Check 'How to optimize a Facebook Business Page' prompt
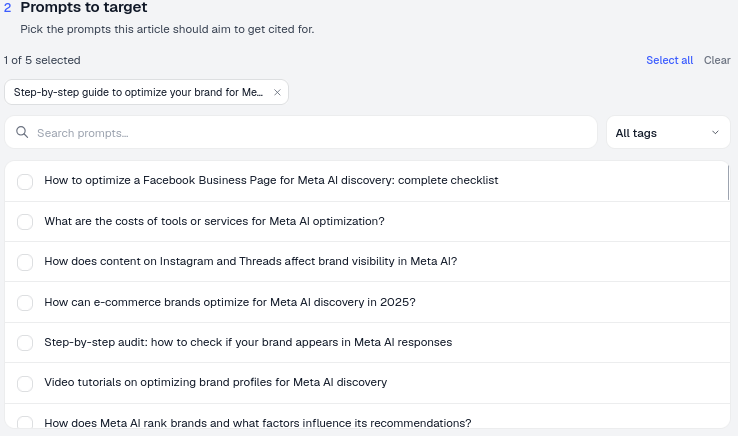Viewport: 738px width, 436px height. (x=25, y=181)
